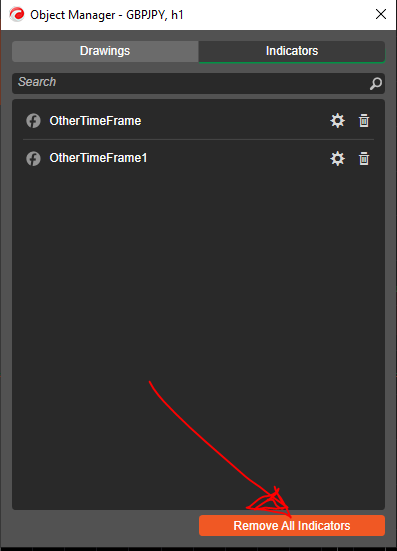The image size is (397, 551).
Task: Open settings gear for OtherTimeFrame indicator
Action: pyautogui.click(x=337, y=121)
